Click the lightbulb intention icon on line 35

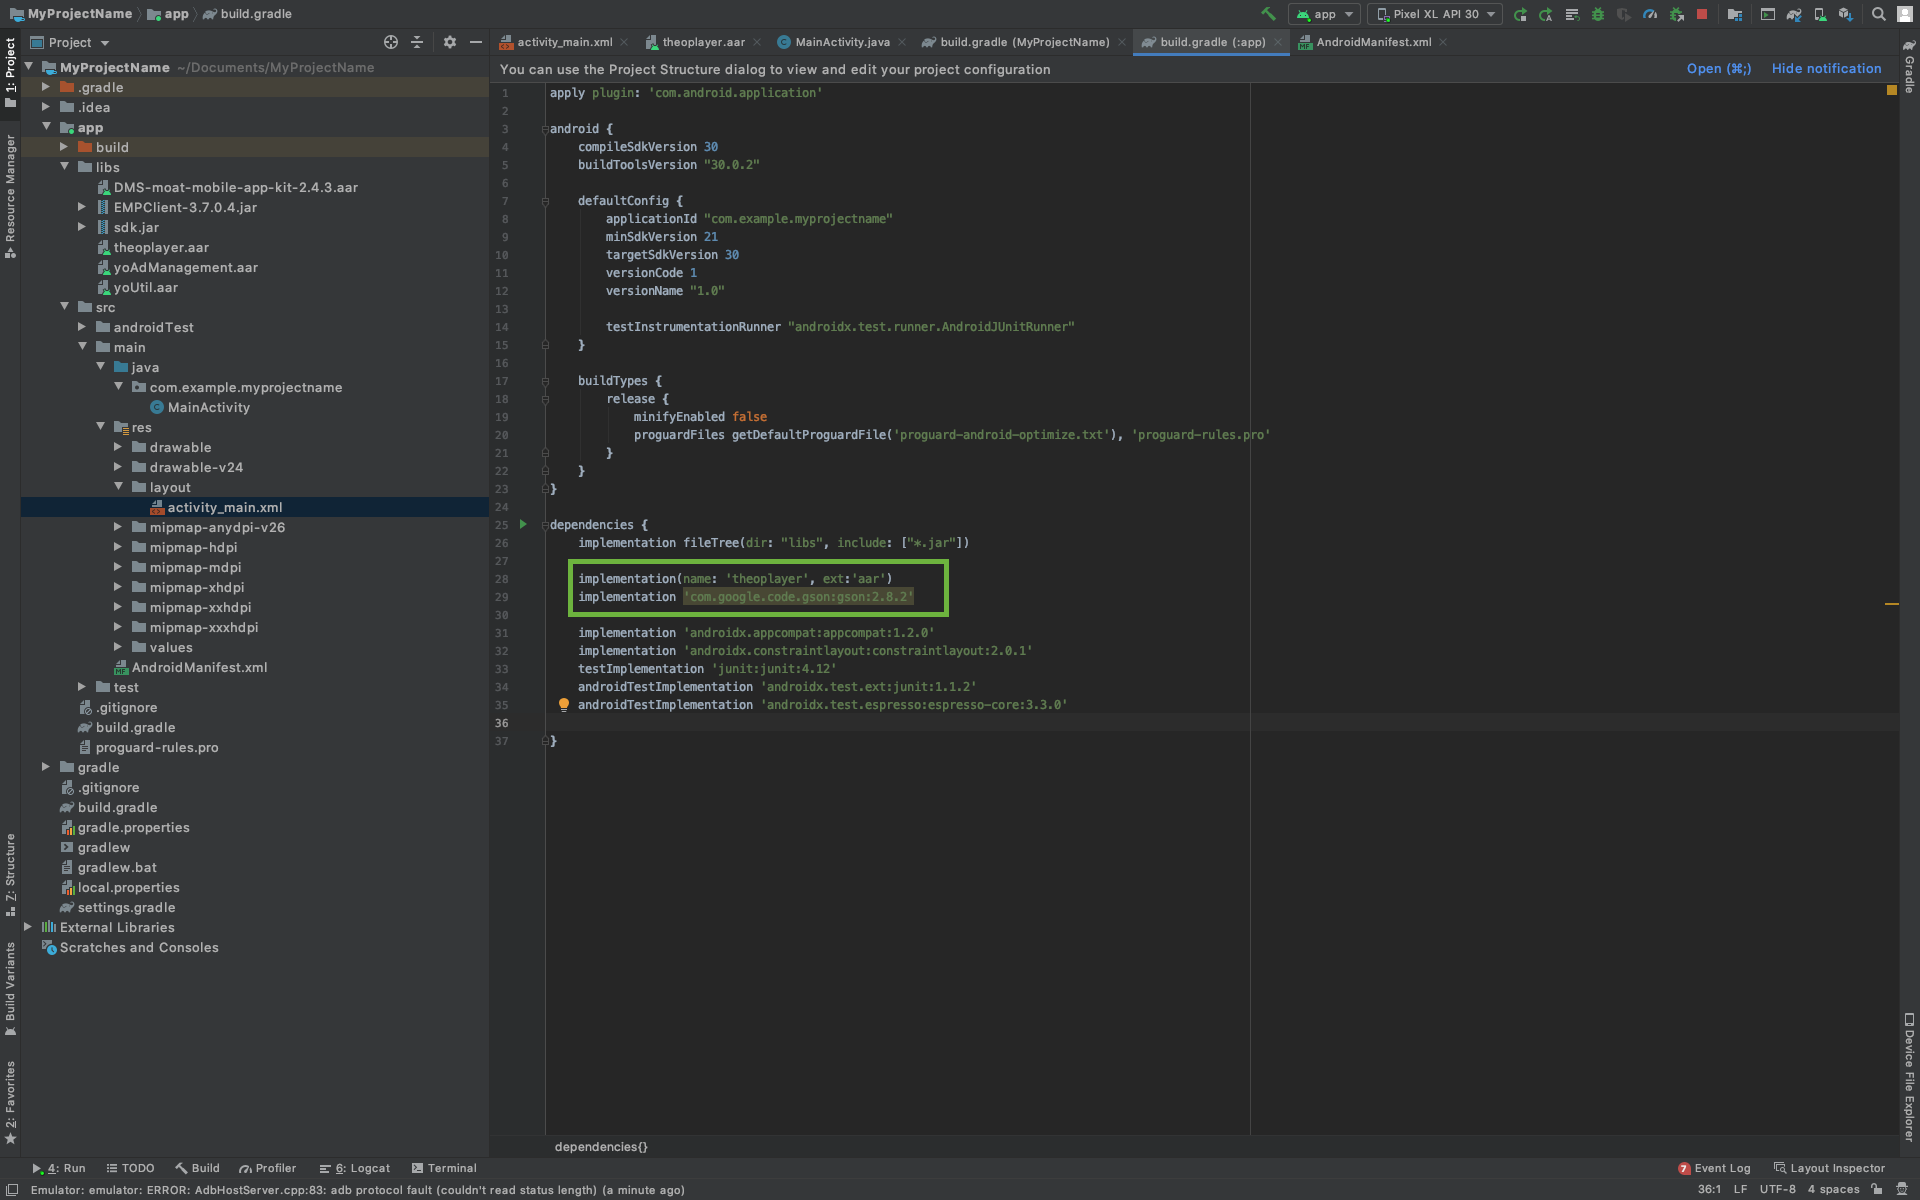563,705
